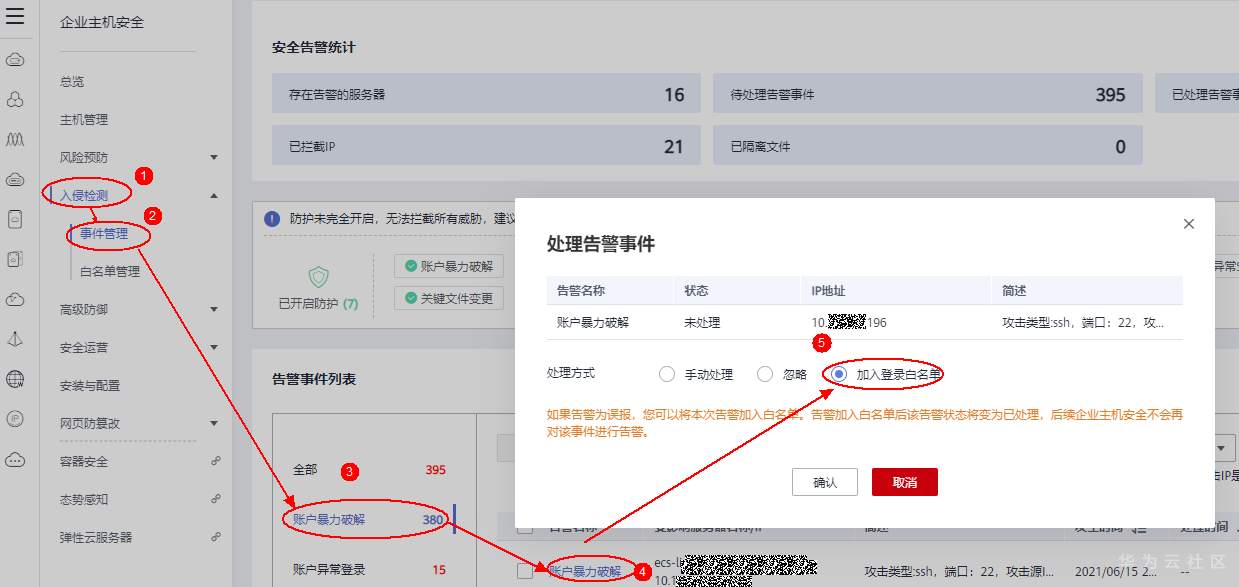
Task: Click the stacked documents icon in the rail
Action: 15,259
